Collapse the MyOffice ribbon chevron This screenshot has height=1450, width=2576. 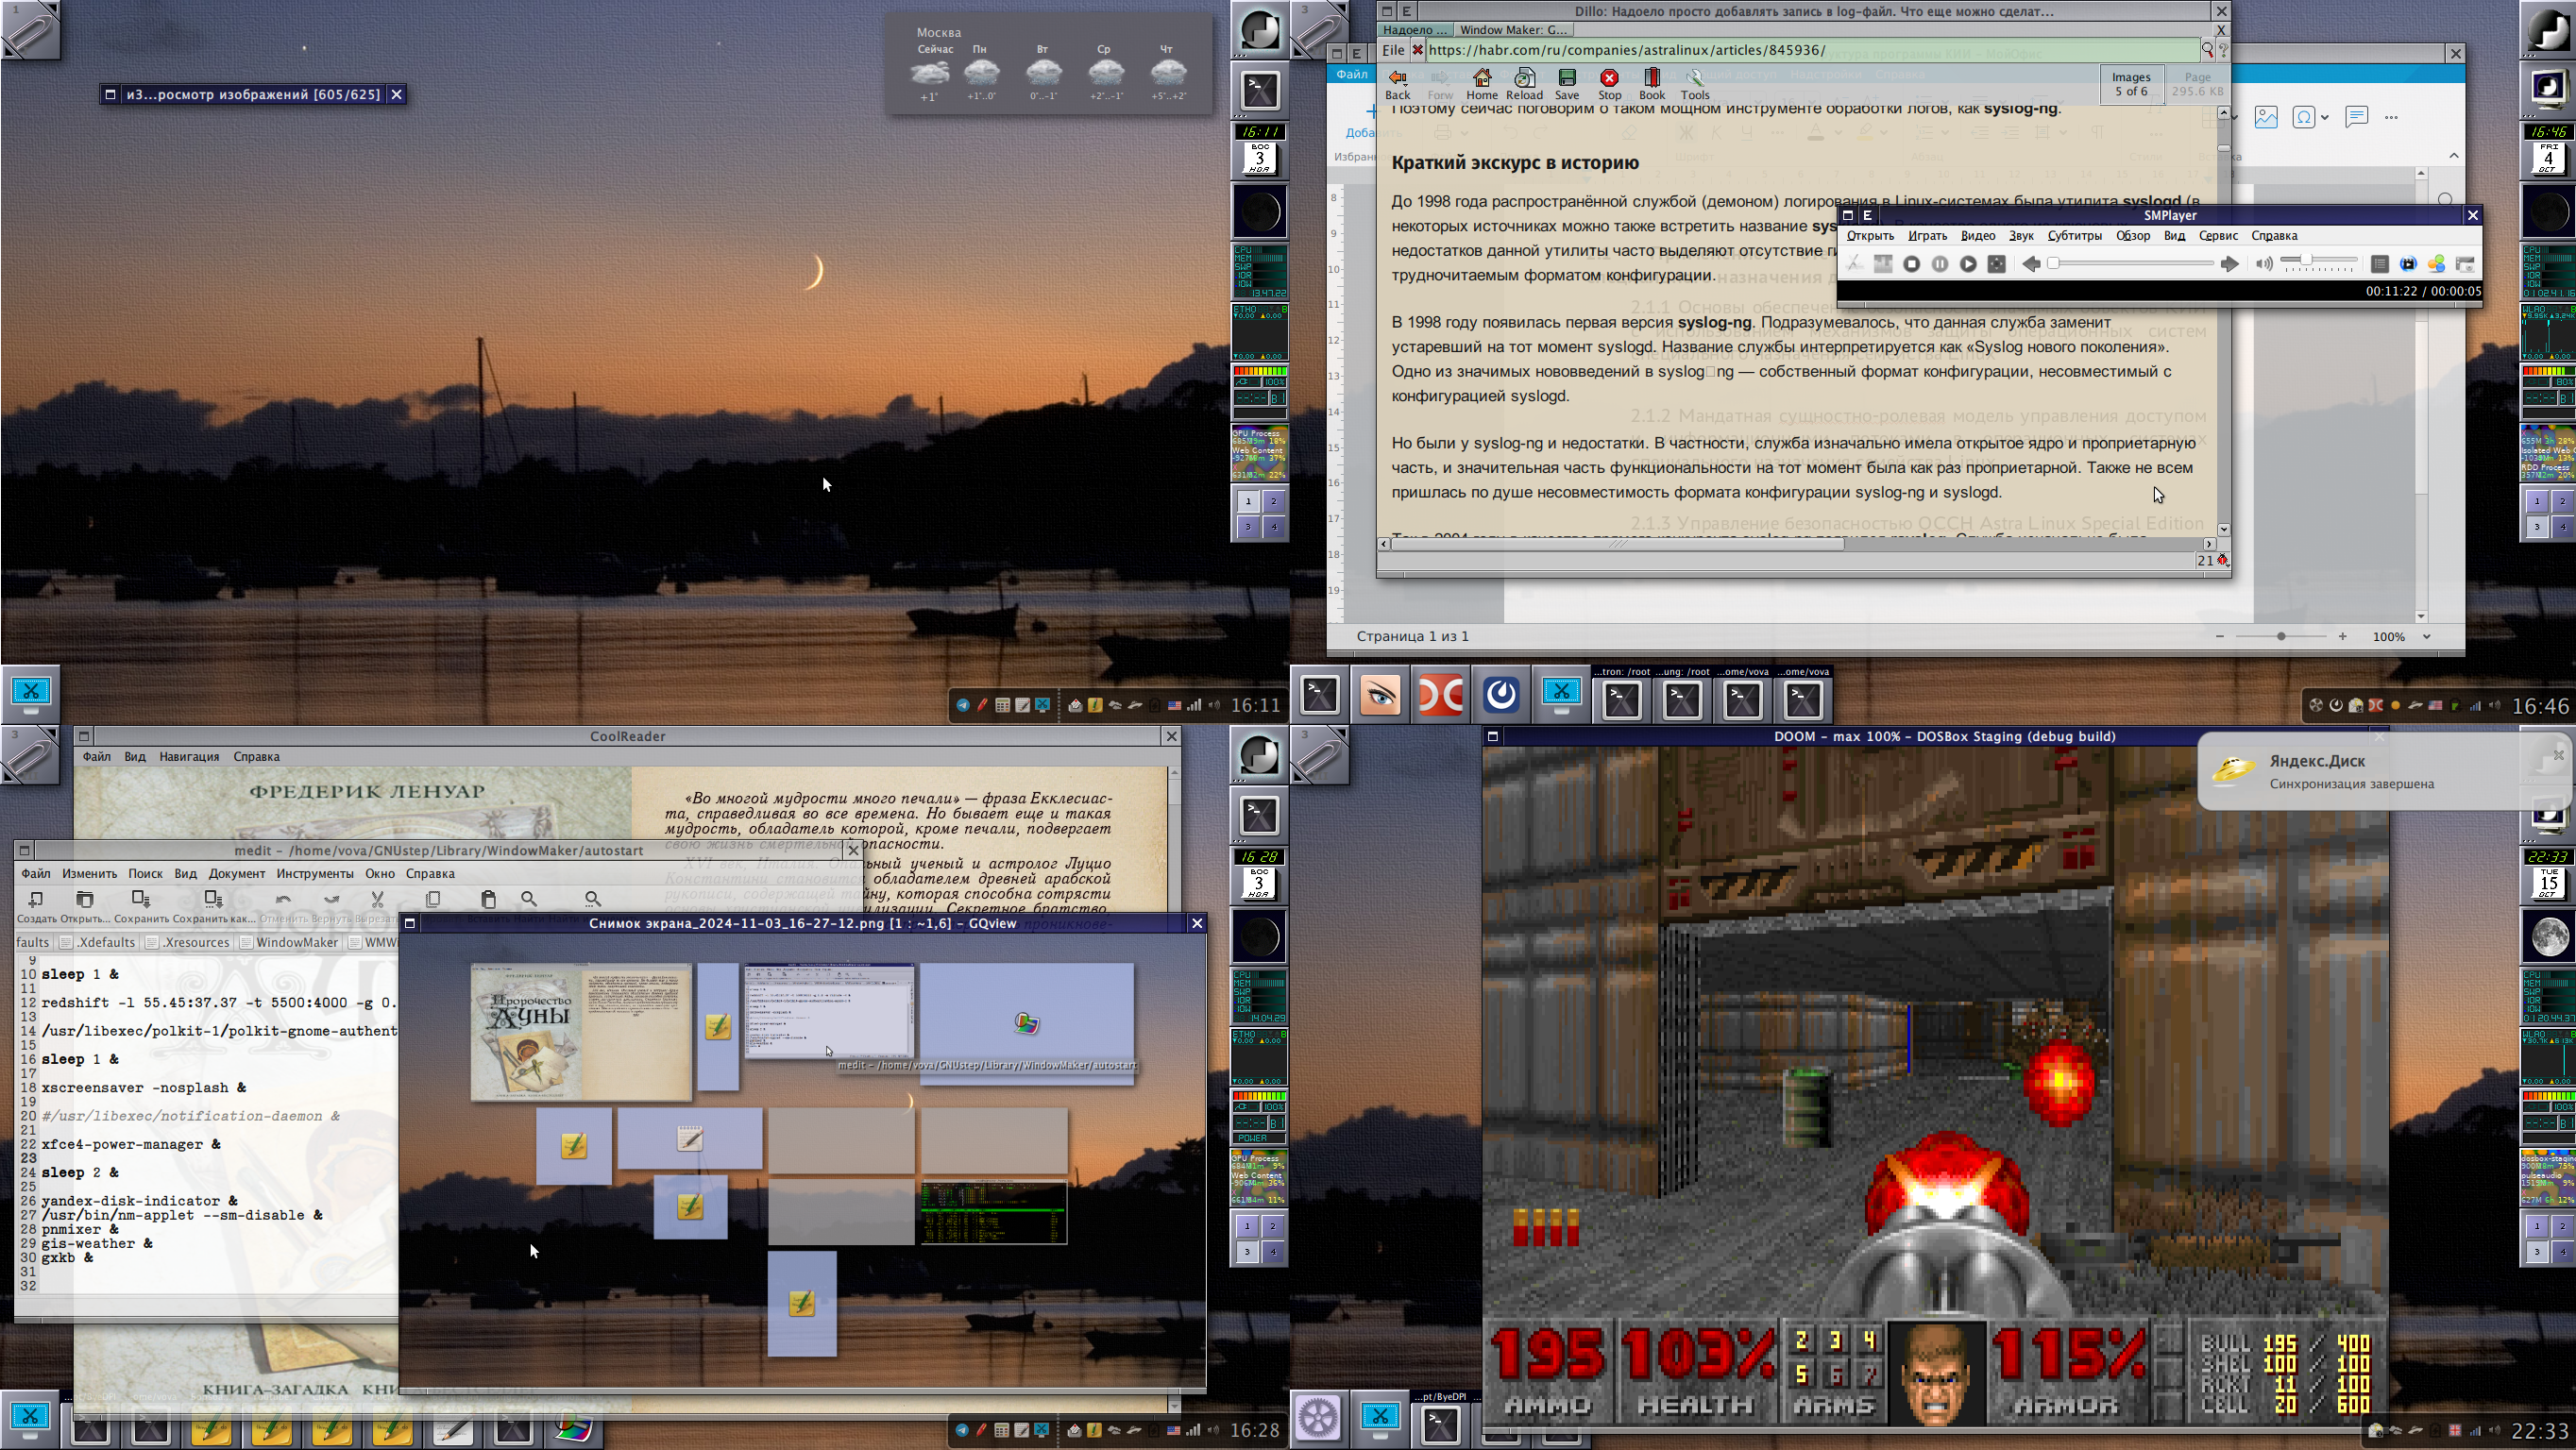point(2453,156)
